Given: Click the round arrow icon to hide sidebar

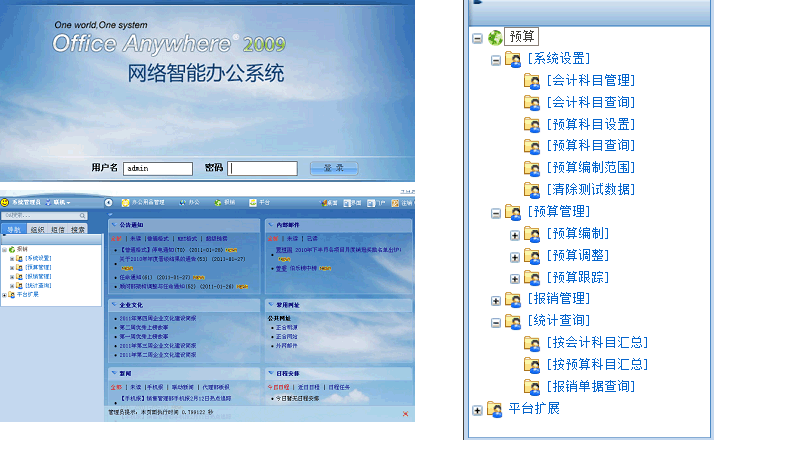Looking at the screenshot, I should tap(109, 203).
